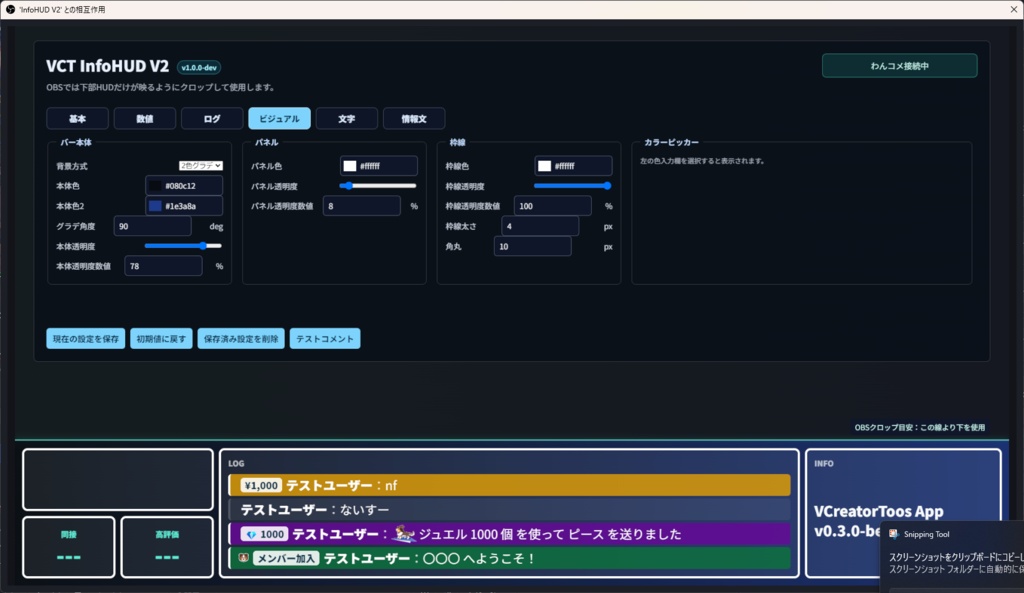Screen dimensions: 1024x593
Task: Click the OBSクロップ目安 guide text
Action: [920, 428]
